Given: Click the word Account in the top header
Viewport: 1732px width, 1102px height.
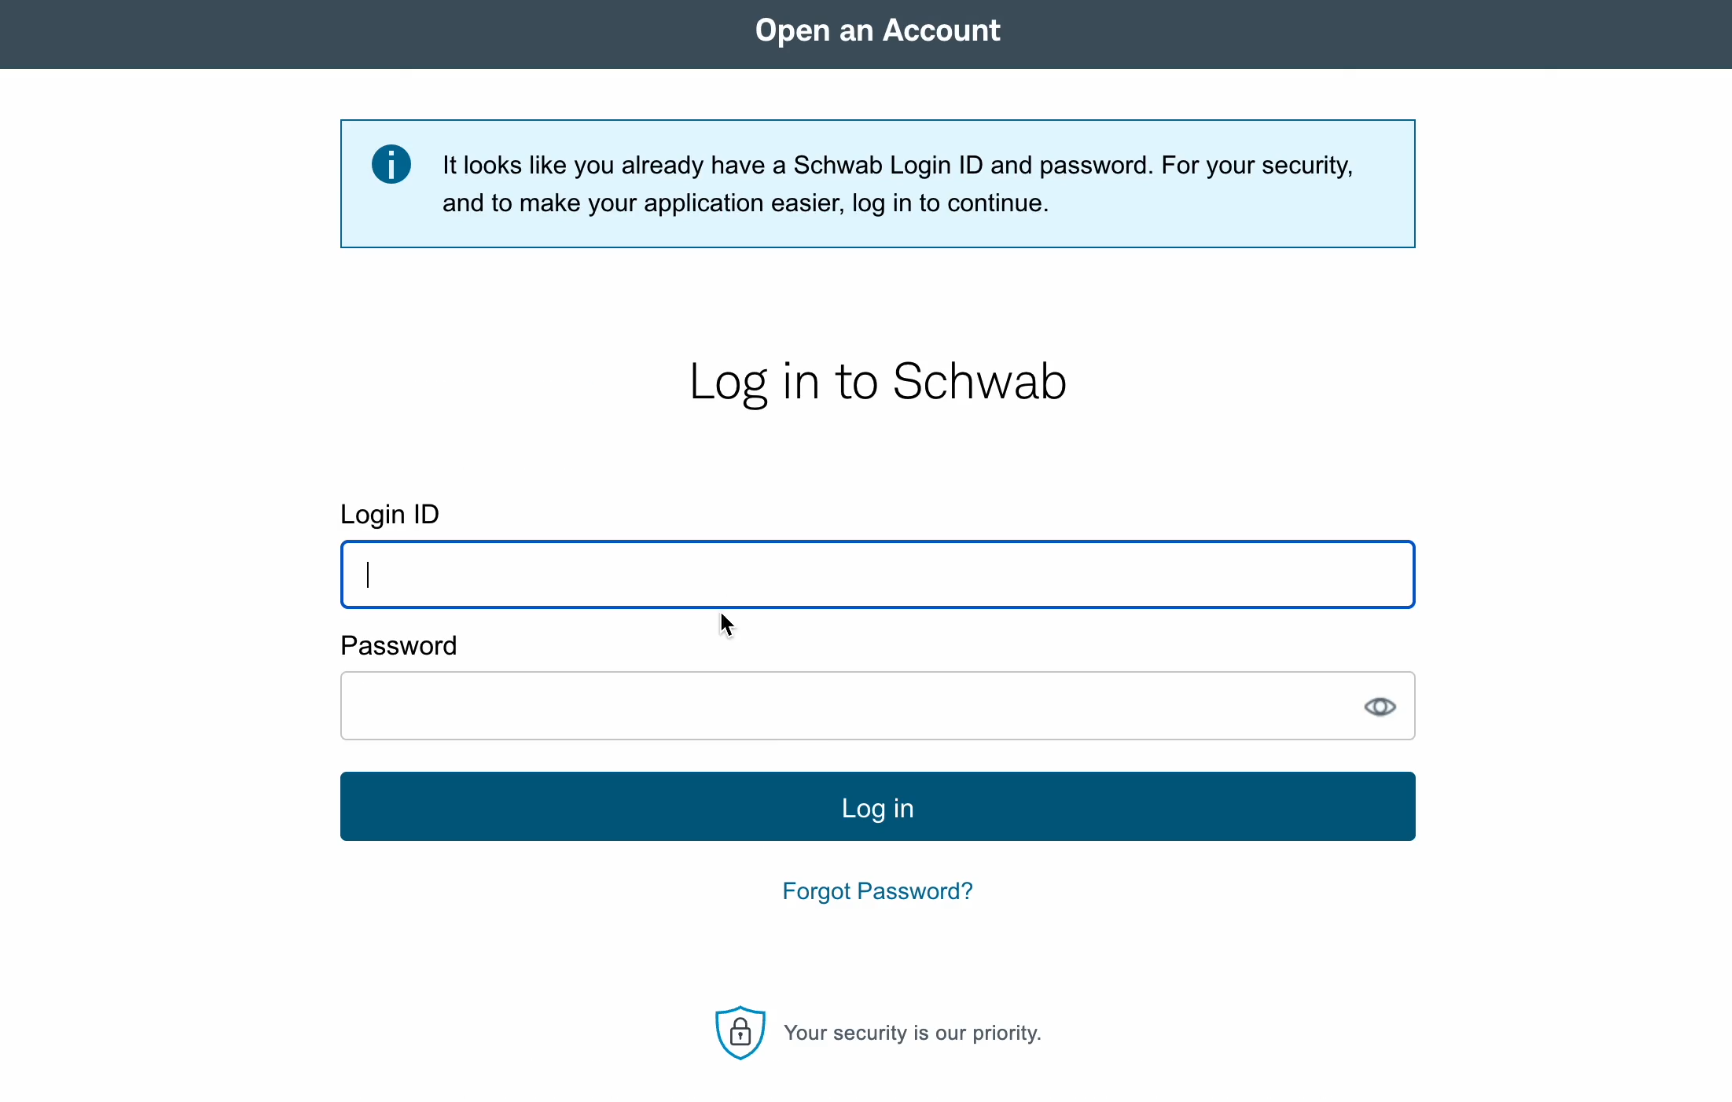Looking at the screenshot, I should [941, 31].
